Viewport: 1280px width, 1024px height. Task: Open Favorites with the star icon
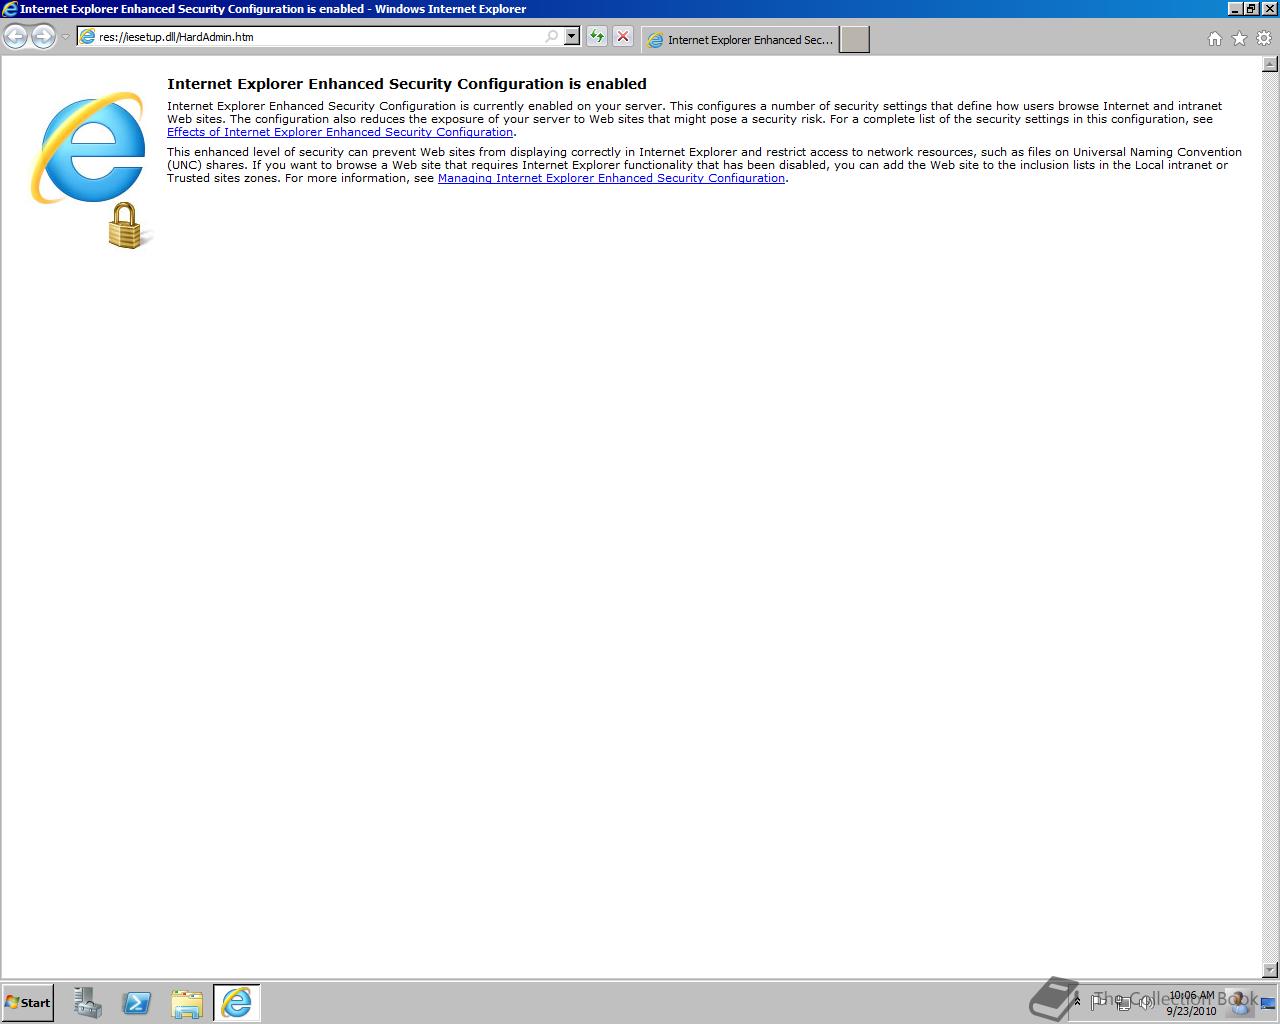[x=1239, y=39]
